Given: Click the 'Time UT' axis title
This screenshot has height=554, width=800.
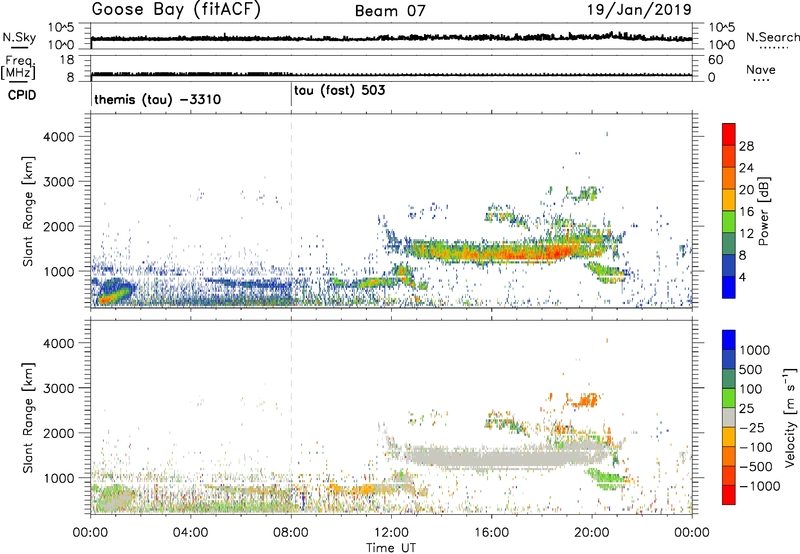Looking at the screenshot, I should point(391,548).
